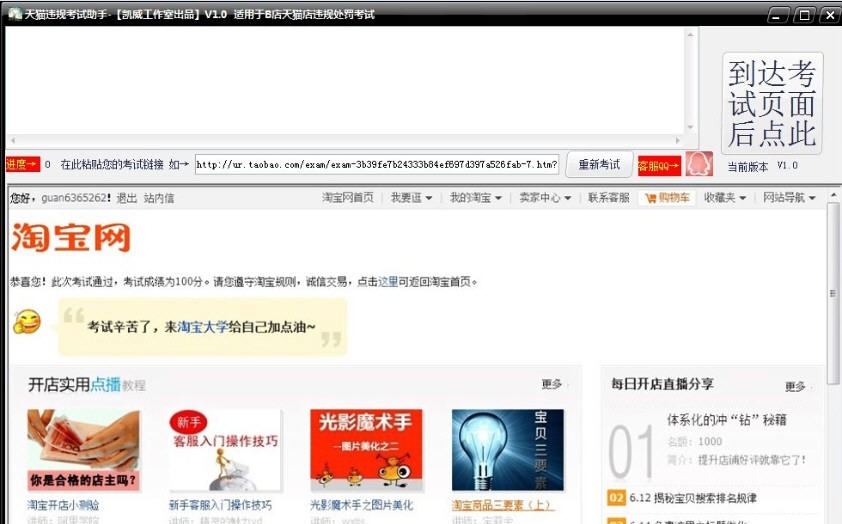Open the light bulb 宝贝三要素 thumbnail
Screen dimensions: 842x524
tap(508, 450)
